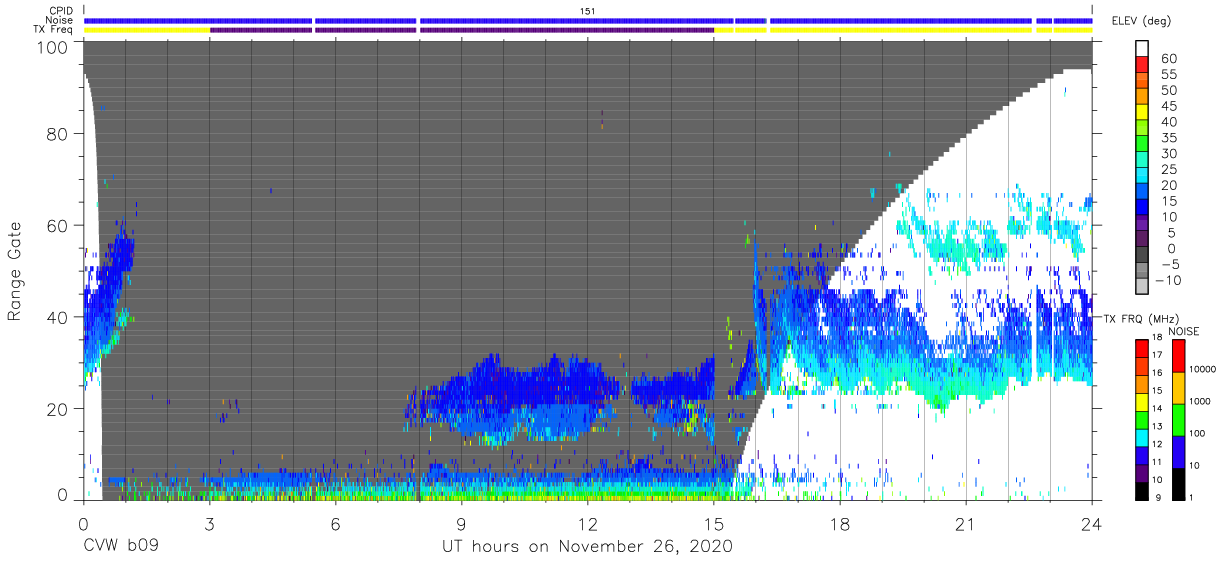Click the 80 range gate tick label
Image resolution: width=1228 pixels, height=567 pixels.
59,133
